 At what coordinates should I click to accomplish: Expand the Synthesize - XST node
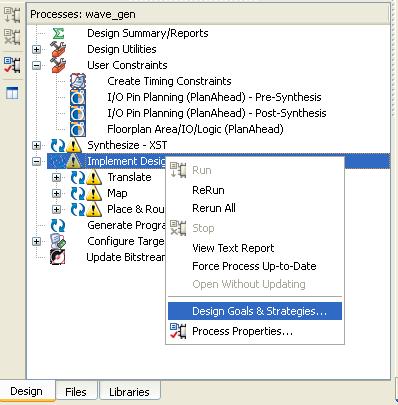(36, 145)
